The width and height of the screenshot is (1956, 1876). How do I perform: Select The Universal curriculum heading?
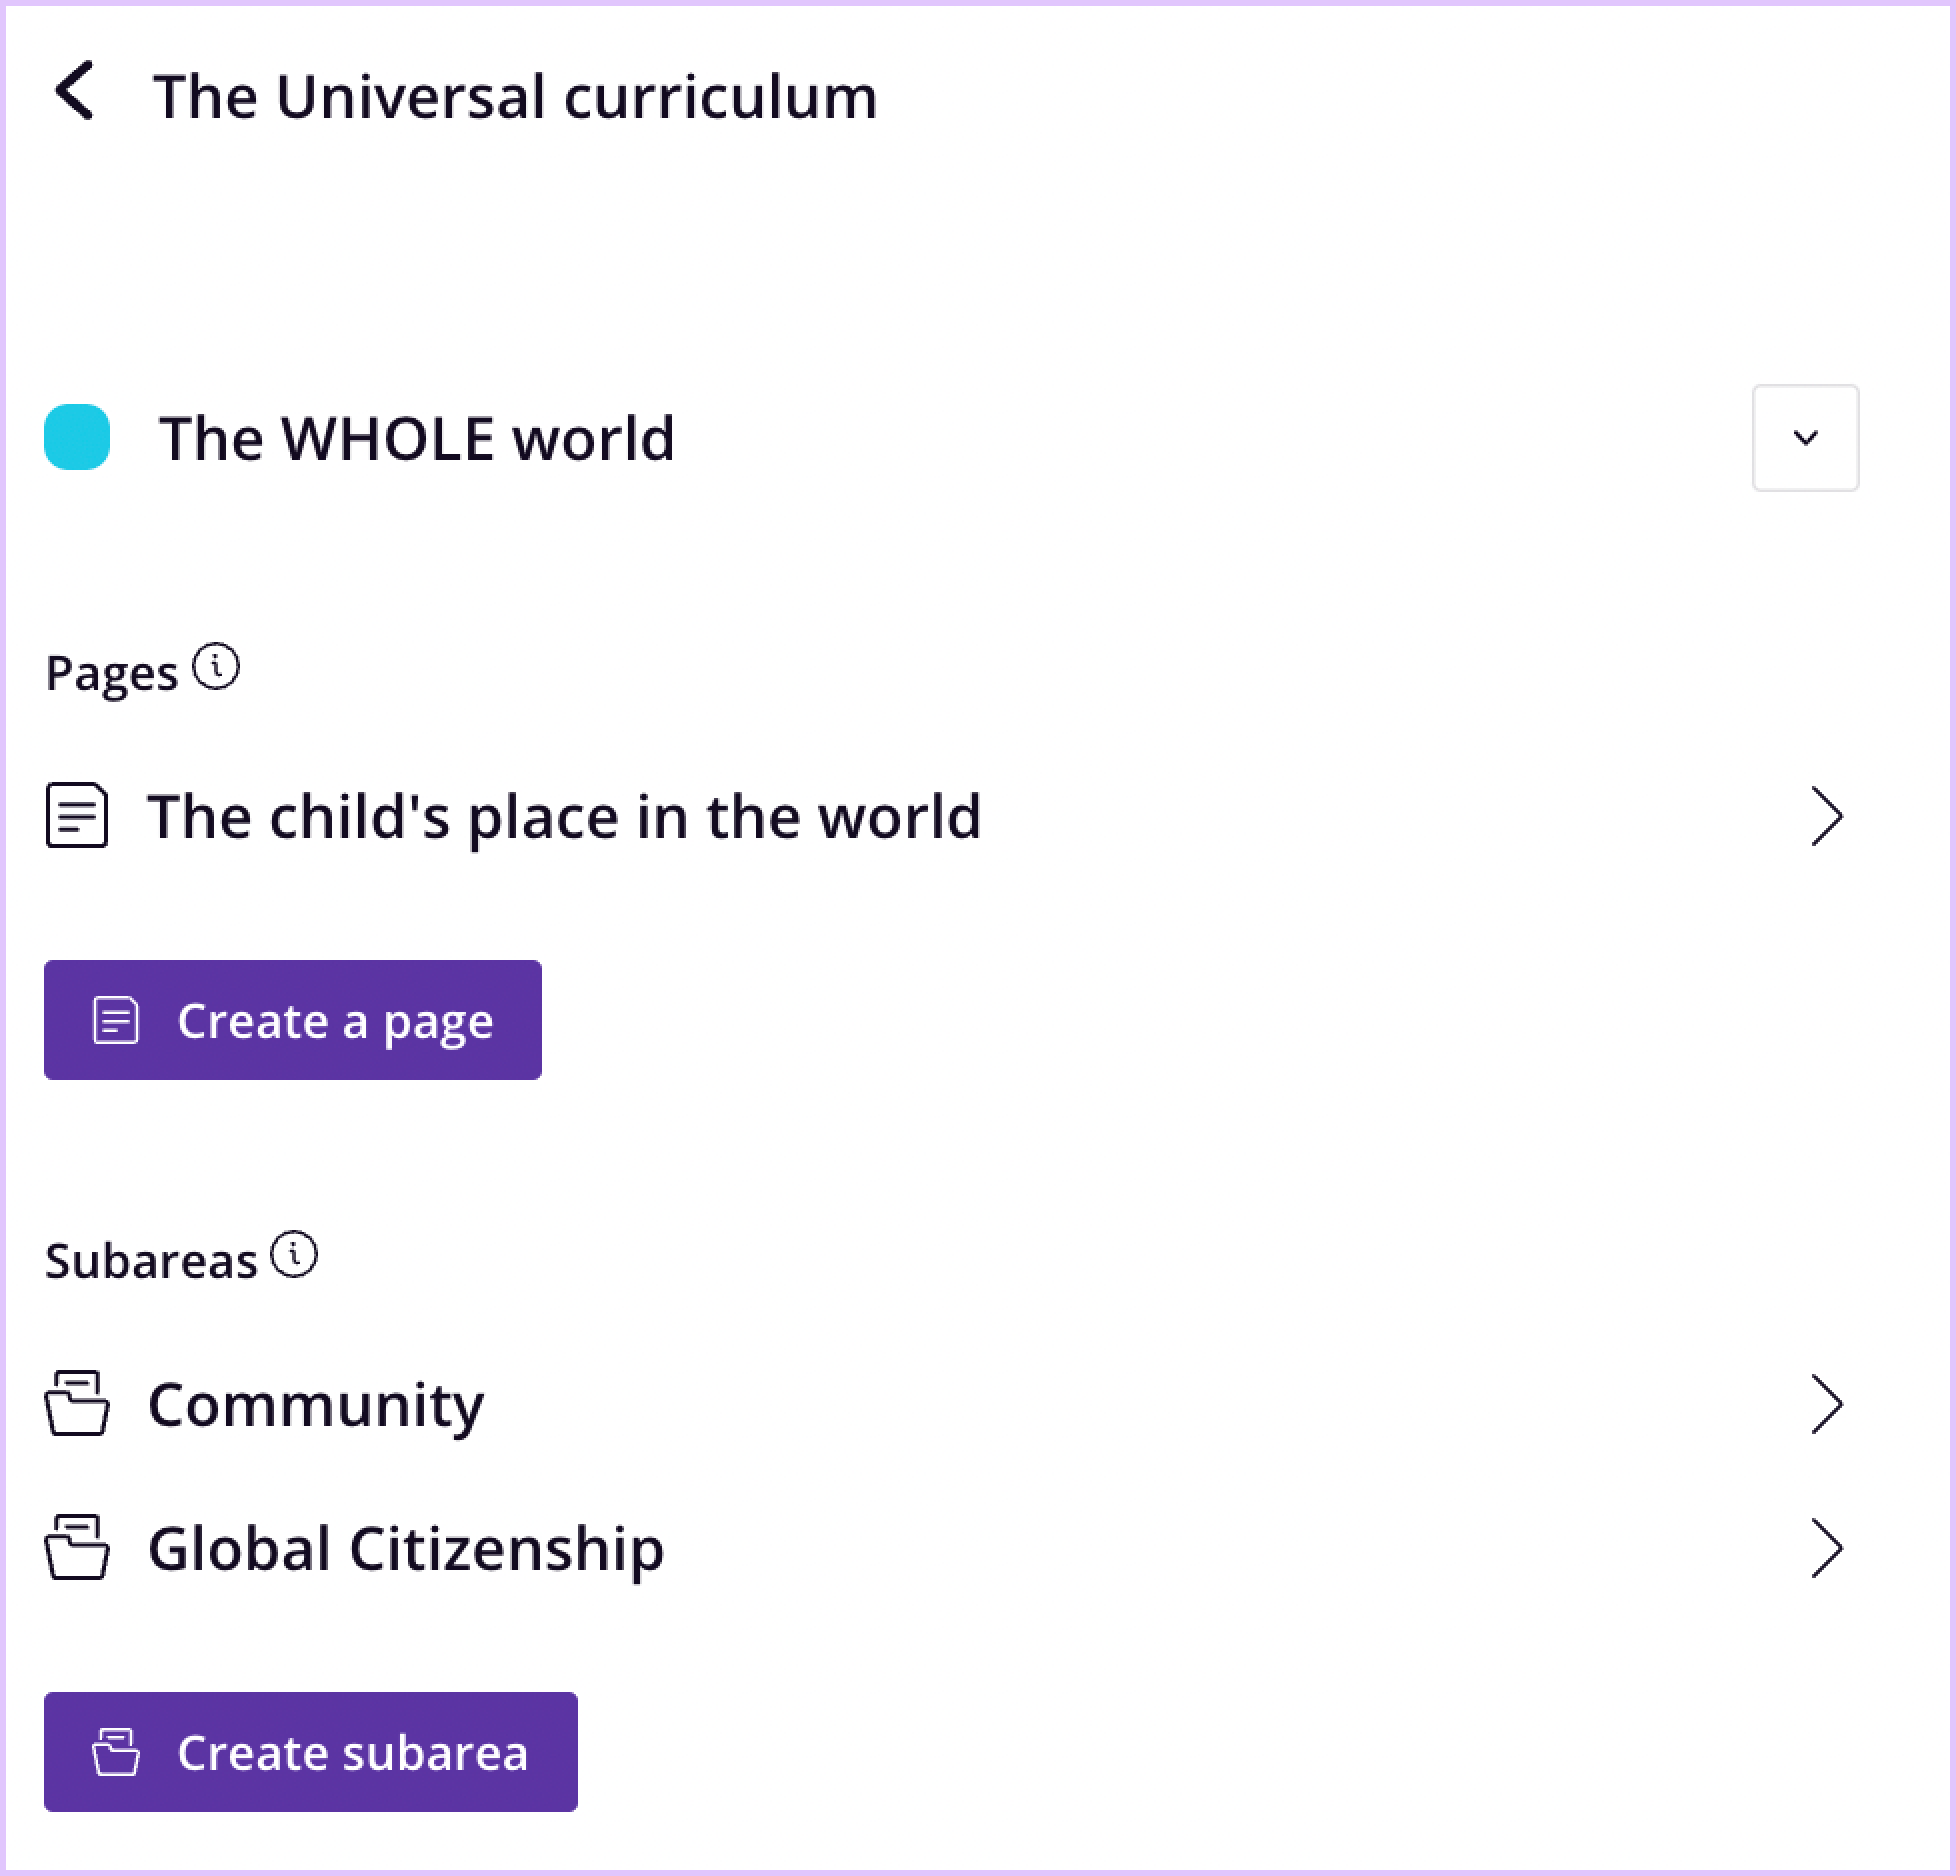point(516,96)
